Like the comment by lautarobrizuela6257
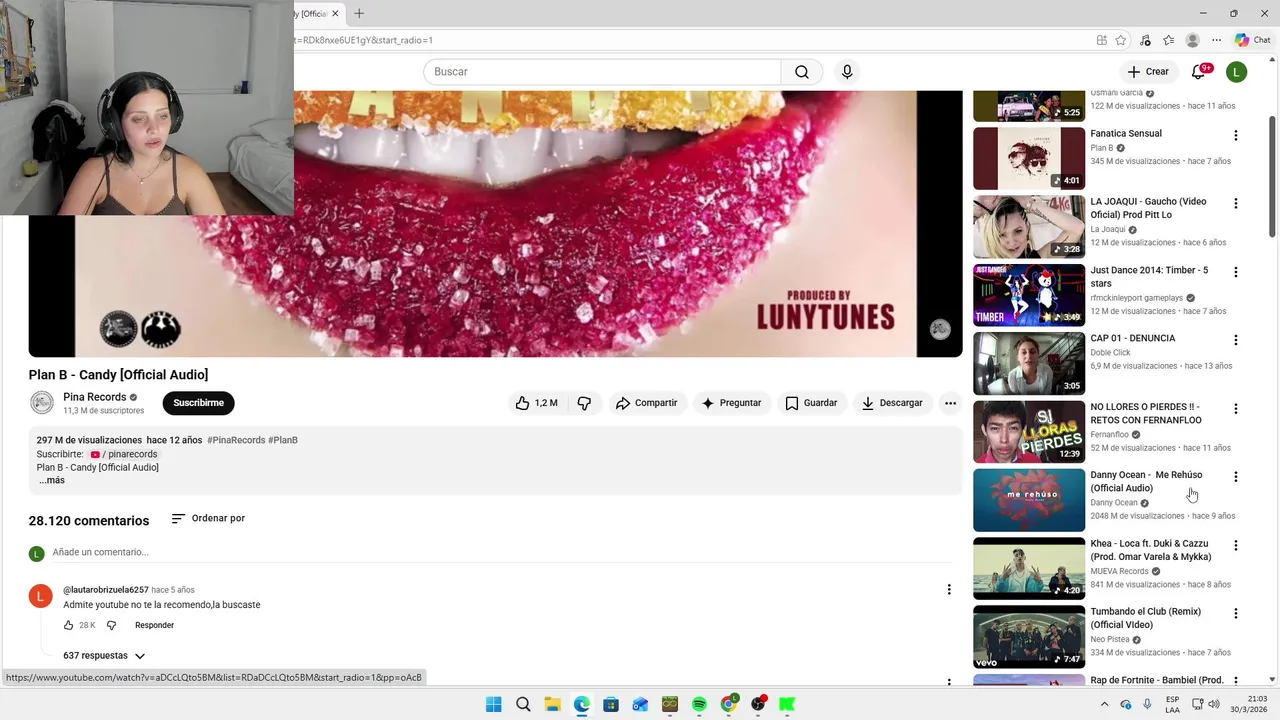The width and height of the screenshot is (1280, 720). [69, 625]
